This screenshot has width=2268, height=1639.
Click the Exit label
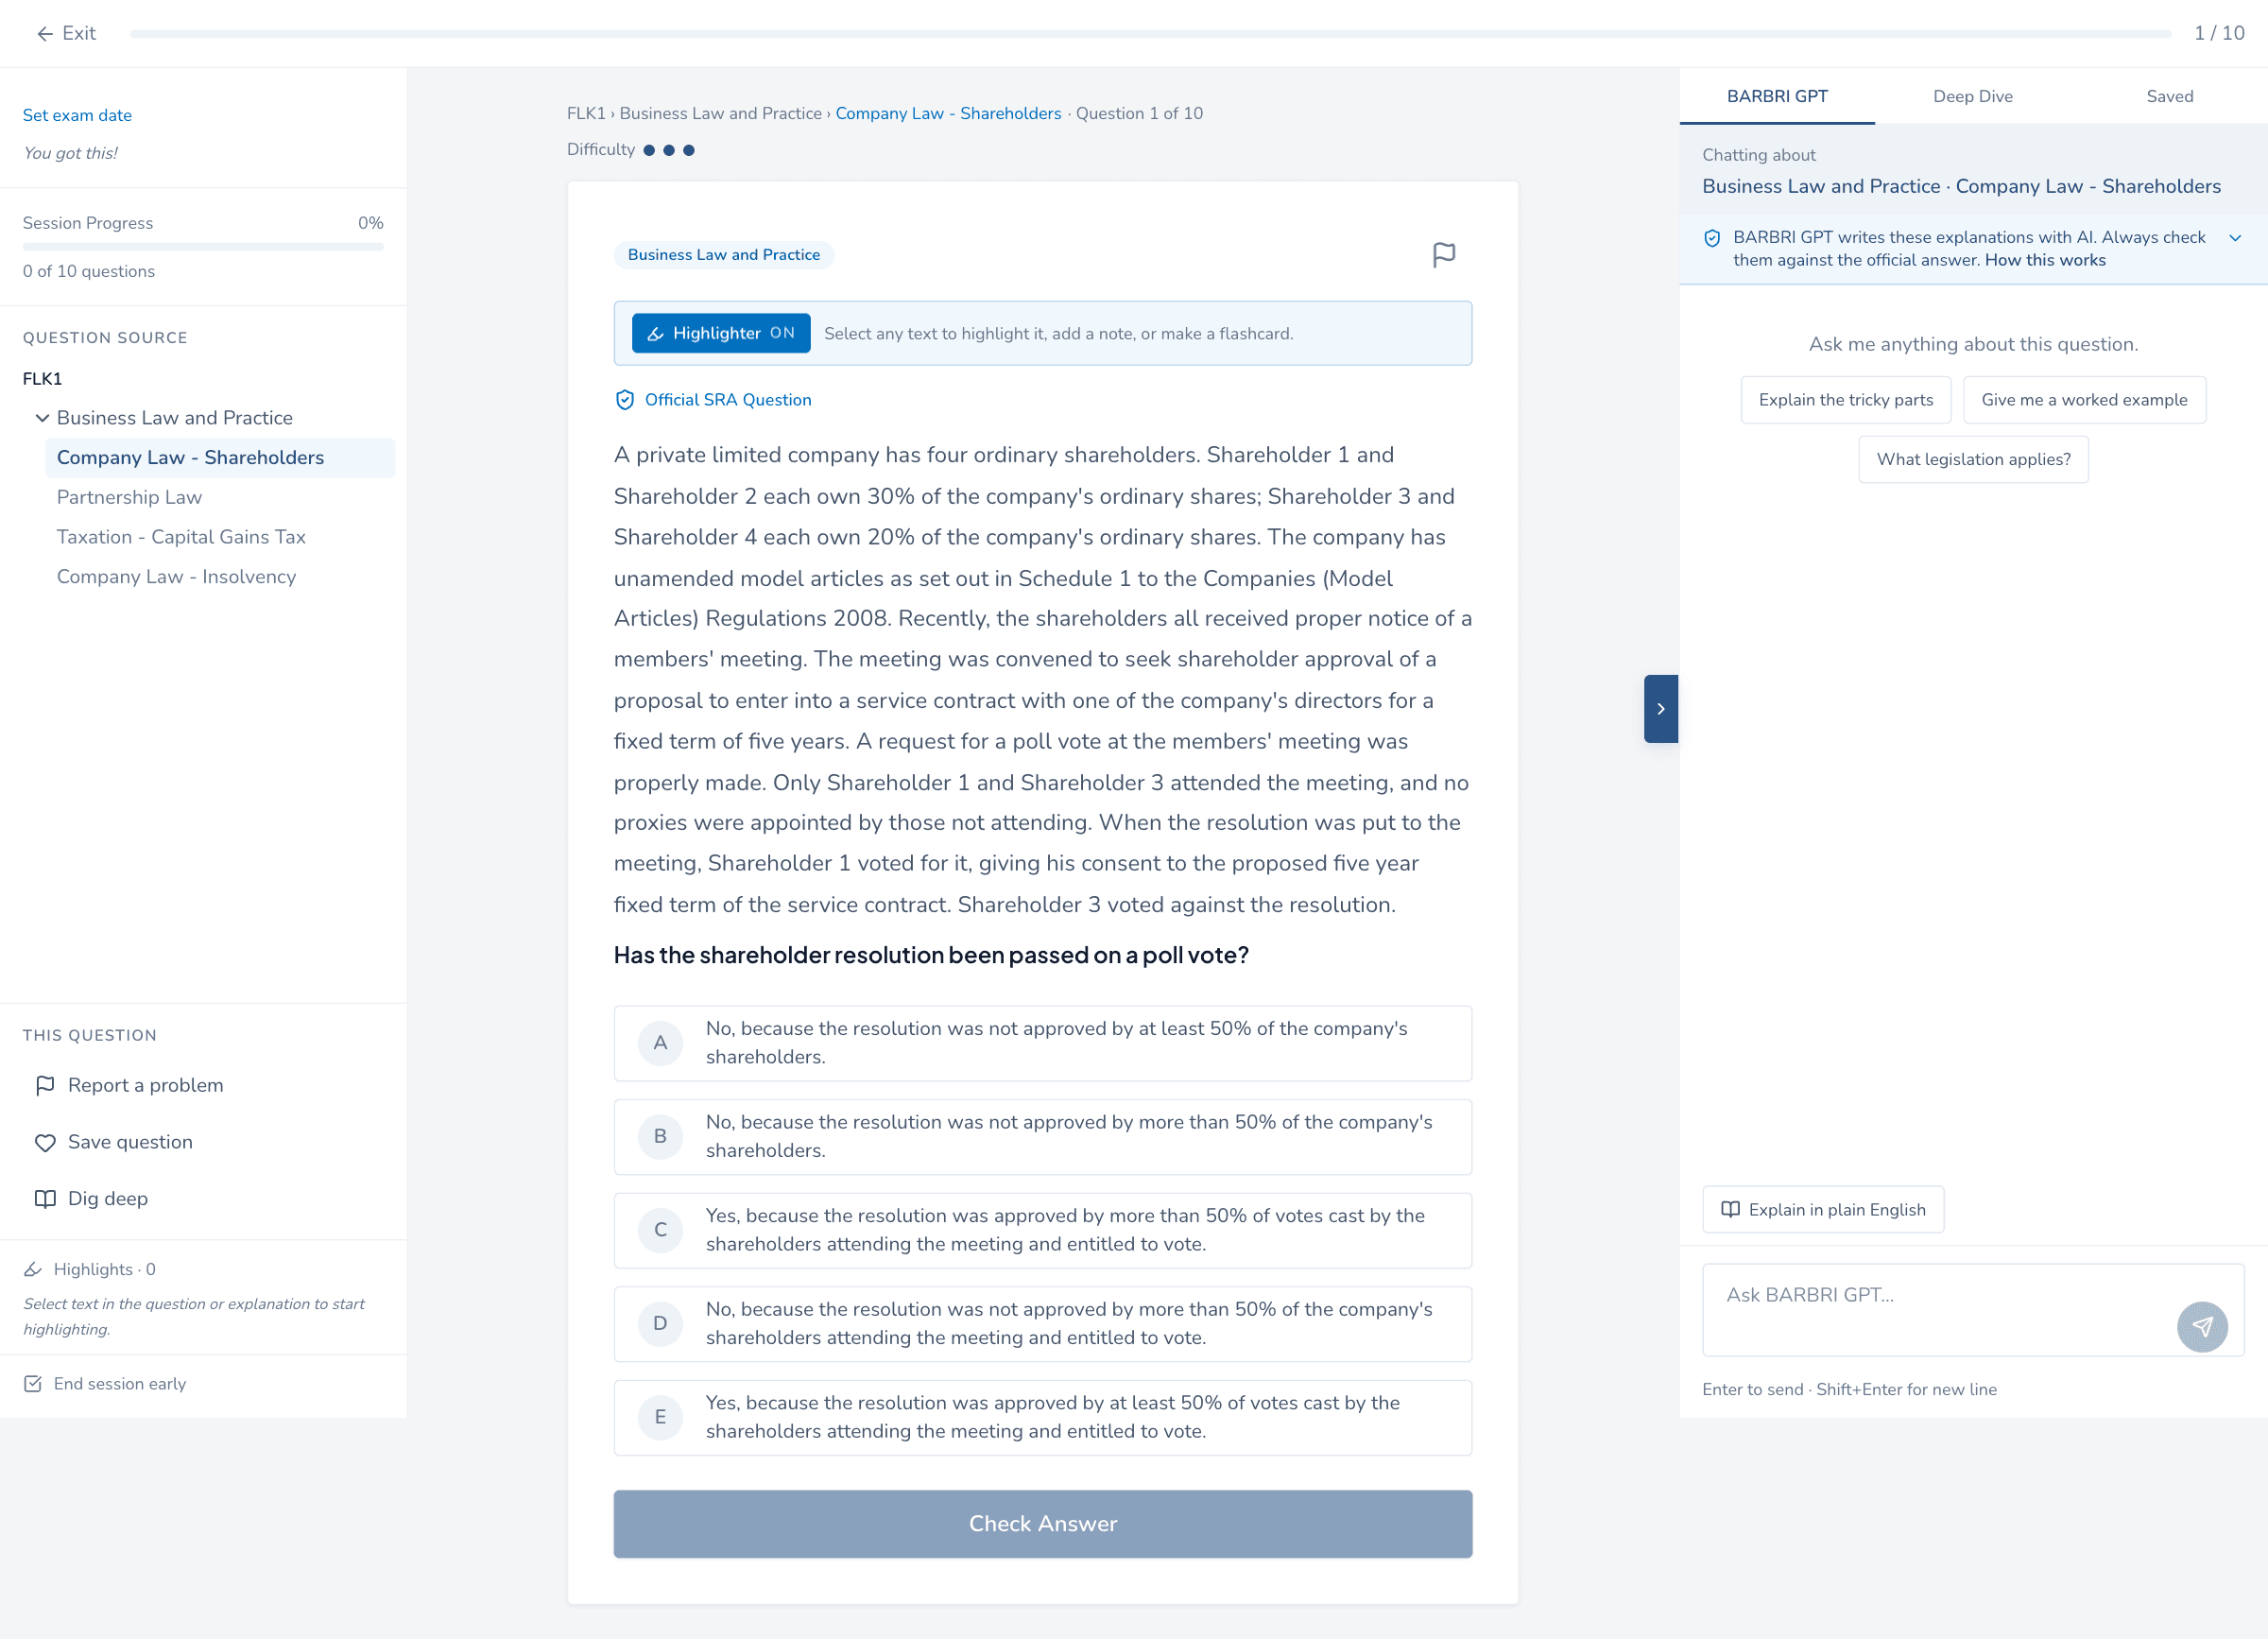(79, 33)
